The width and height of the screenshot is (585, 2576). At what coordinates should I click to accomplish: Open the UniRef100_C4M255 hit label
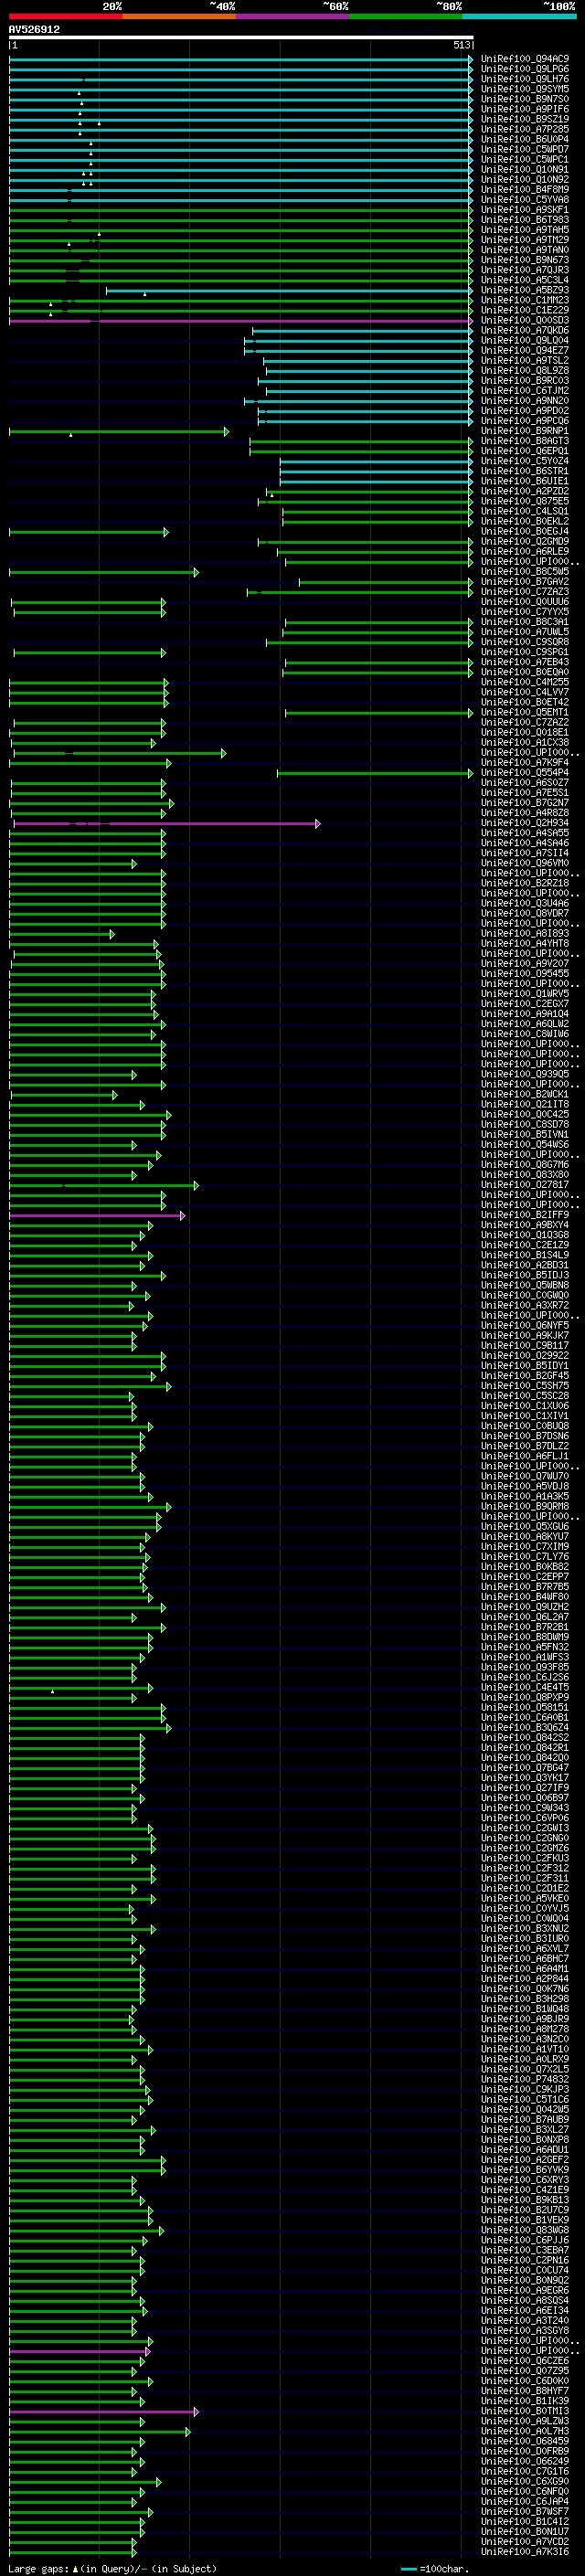pyautogui.click(x=525, y=682)
